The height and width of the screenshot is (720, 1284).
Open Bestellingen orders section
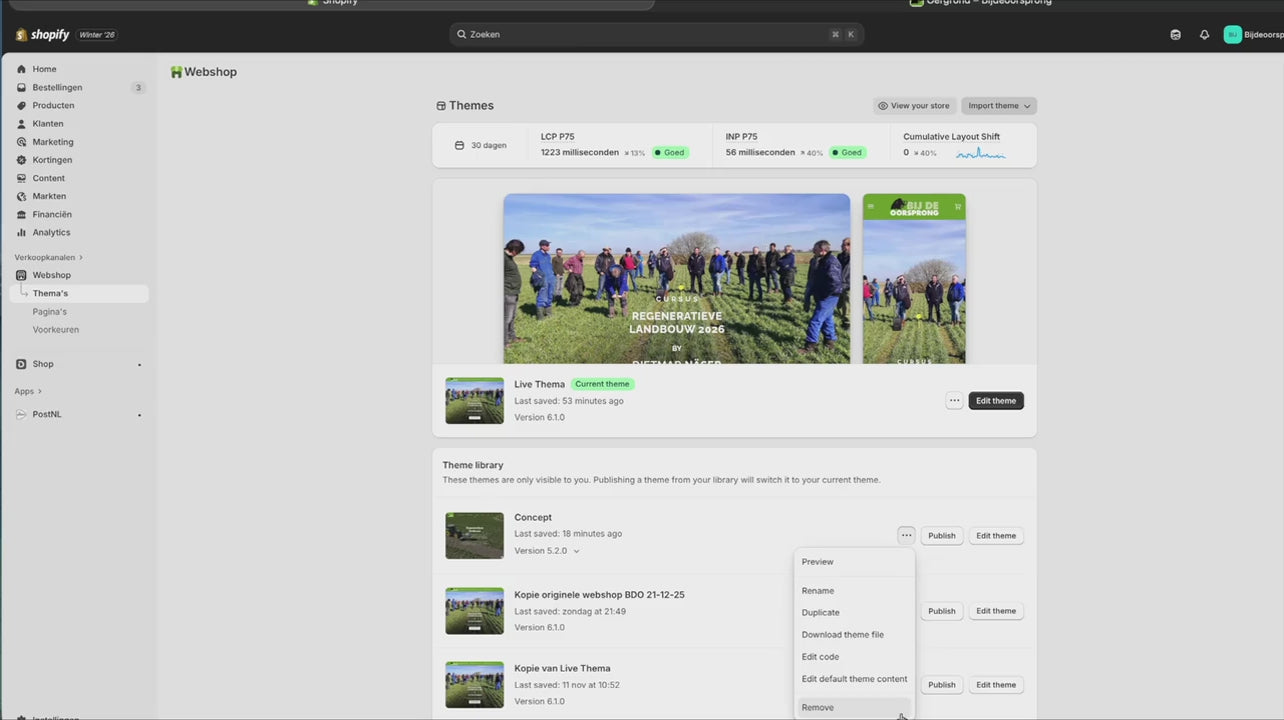pos(57,87)
